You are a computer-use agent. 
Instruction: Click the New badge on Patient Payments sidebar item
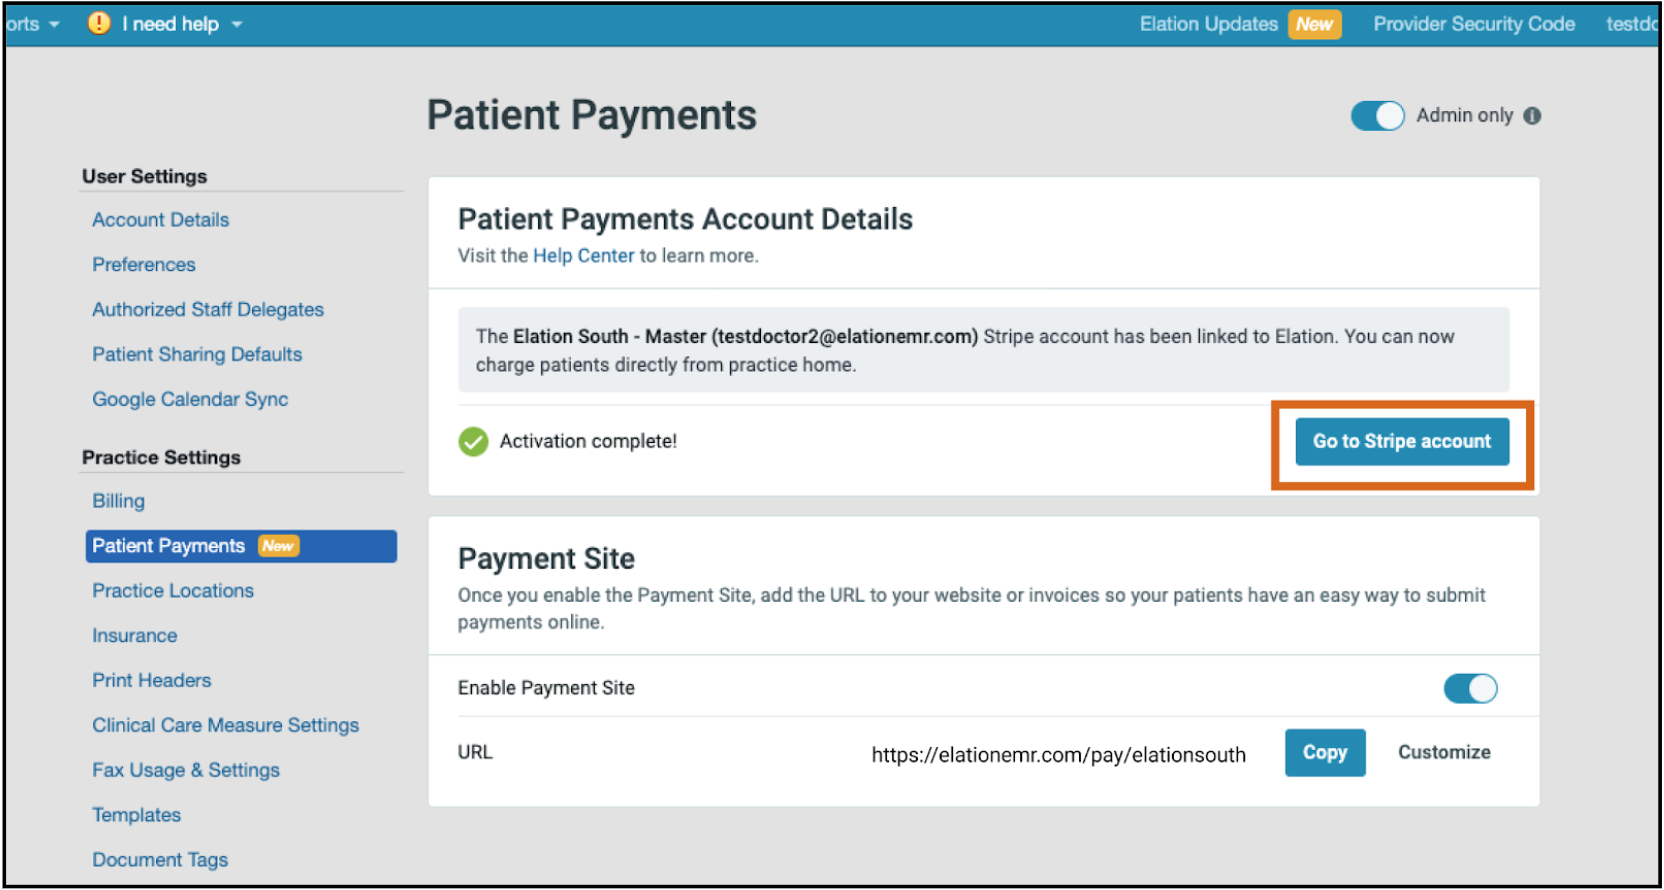point(278,546)
